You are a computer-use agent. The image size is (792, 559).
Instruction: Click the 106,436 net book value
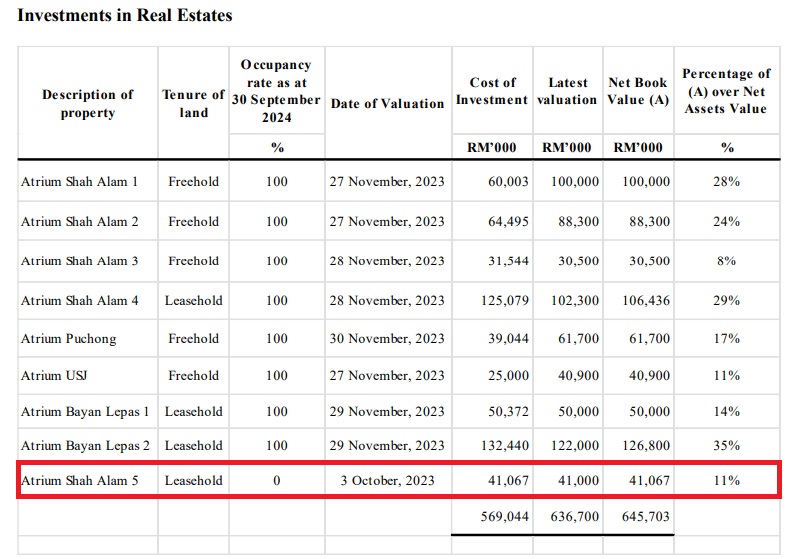pos(646,300)
